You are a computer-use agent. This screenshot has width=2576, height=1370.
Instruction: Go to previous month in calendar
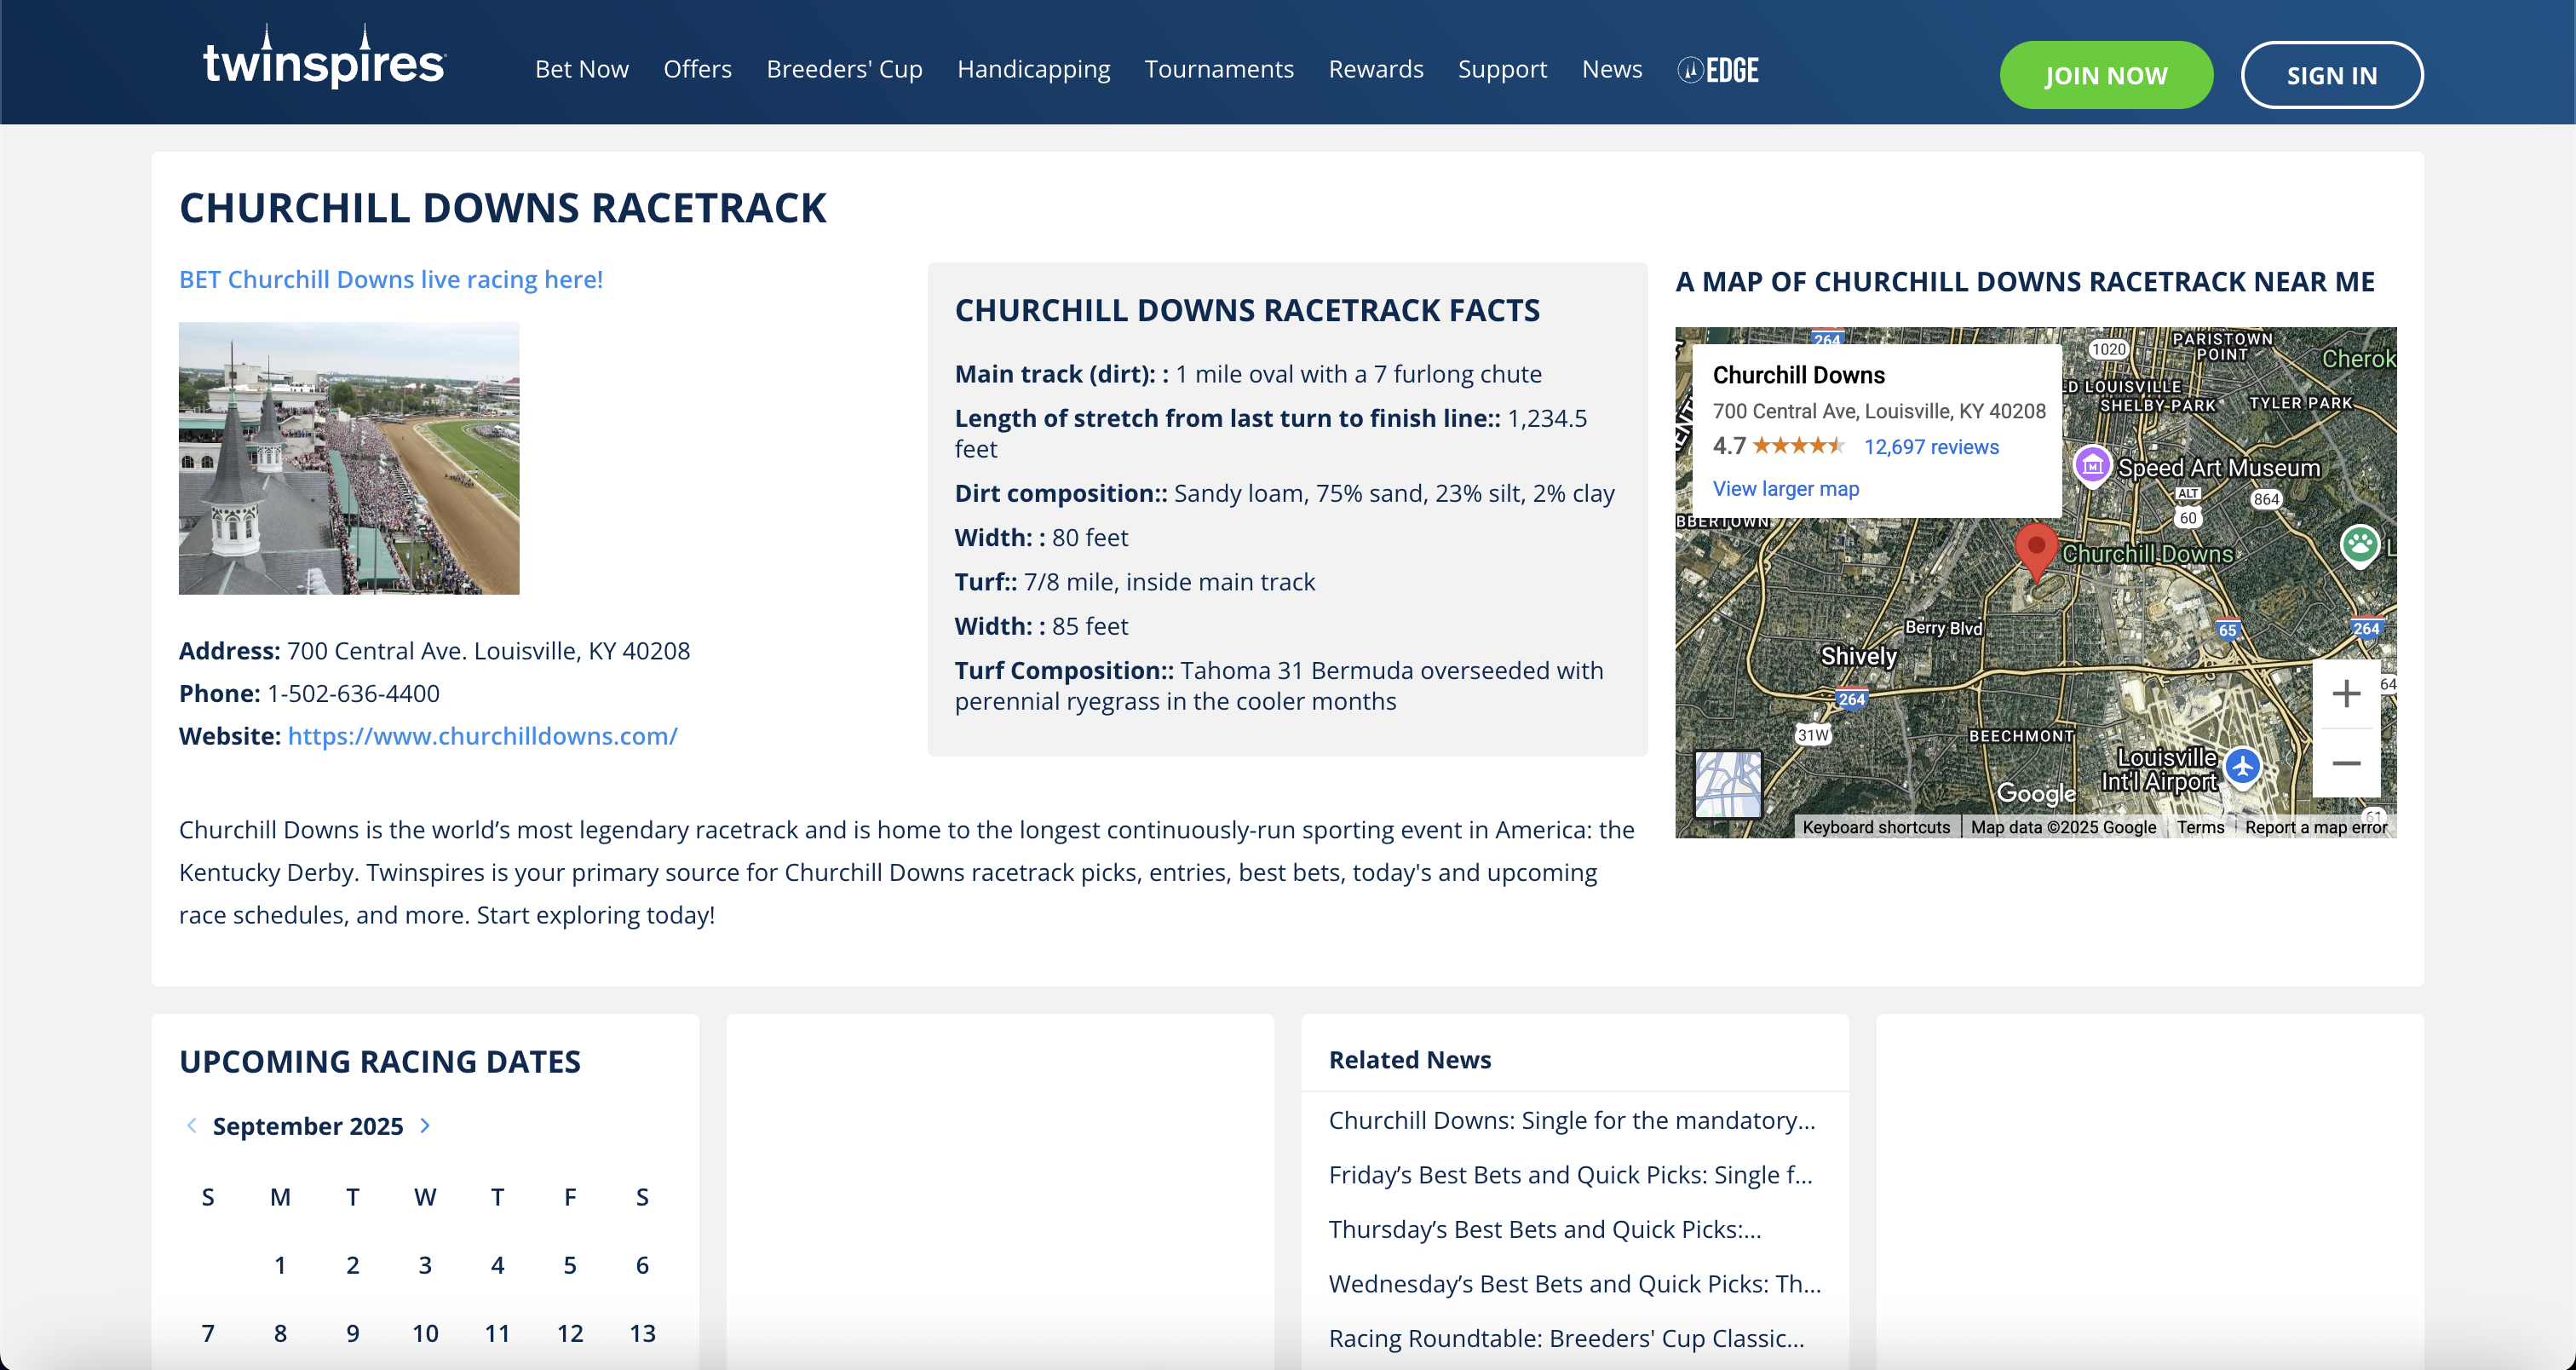[x=191, y=1125]
